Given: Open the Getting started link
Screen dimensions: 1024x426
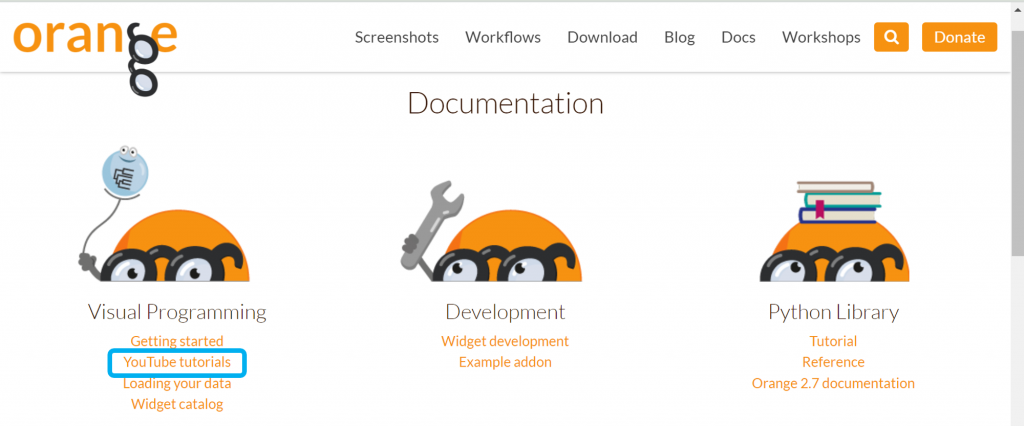Looking at the screenshot, I should coord(177,341).
